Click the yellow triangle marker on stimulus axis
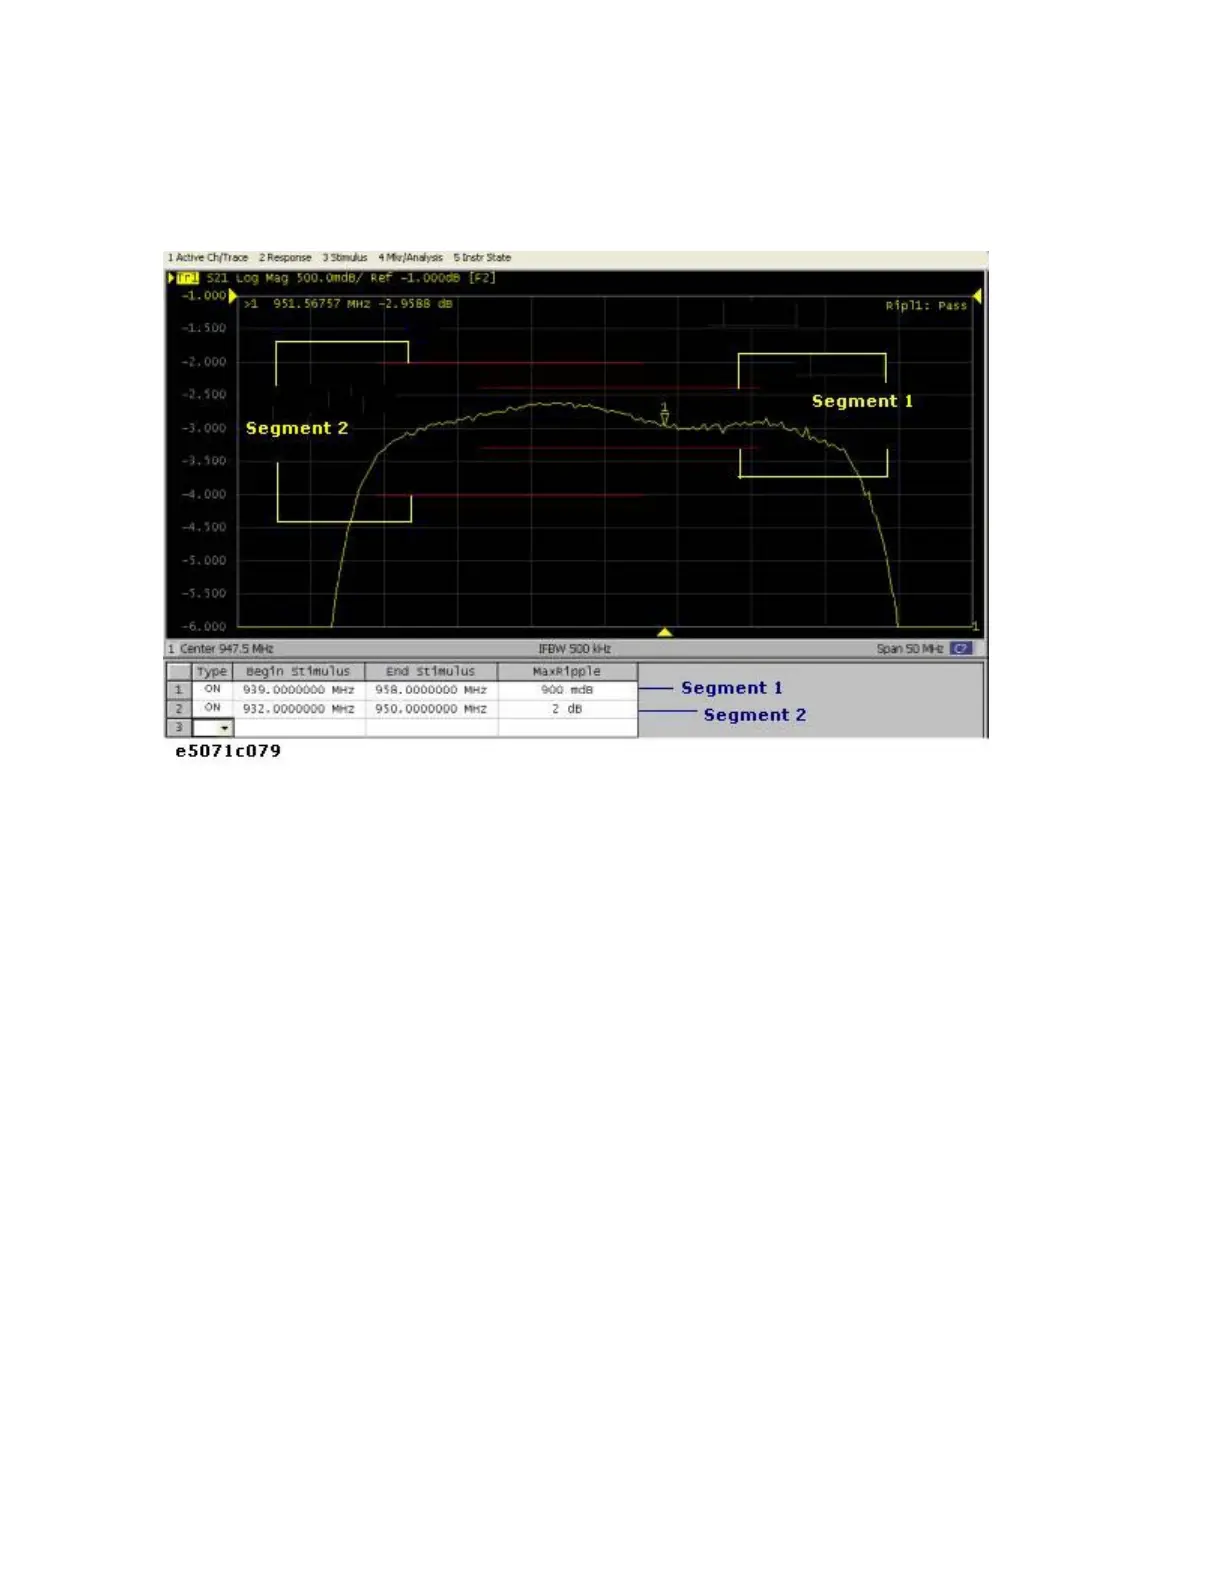 (x=664, y=632)
